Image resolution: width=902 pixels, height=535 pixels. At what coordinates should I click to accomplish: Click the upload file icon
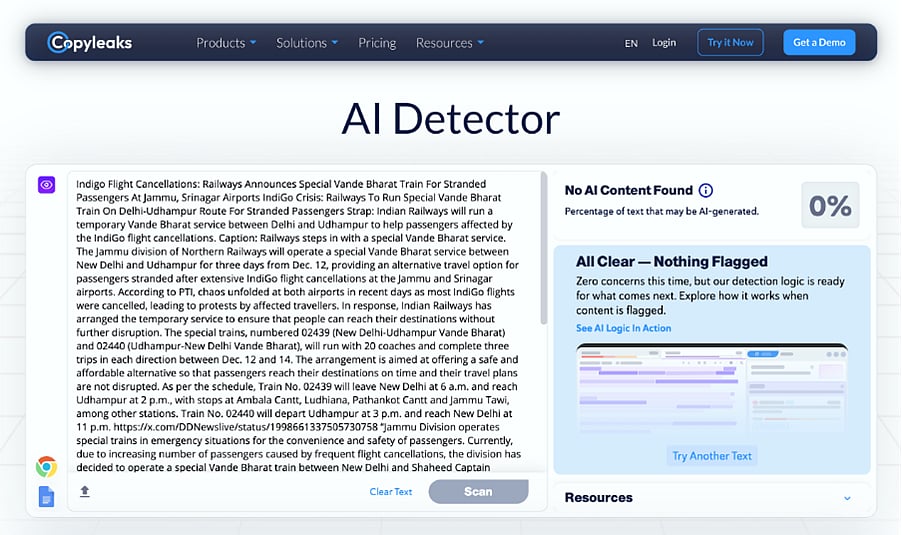85,491
